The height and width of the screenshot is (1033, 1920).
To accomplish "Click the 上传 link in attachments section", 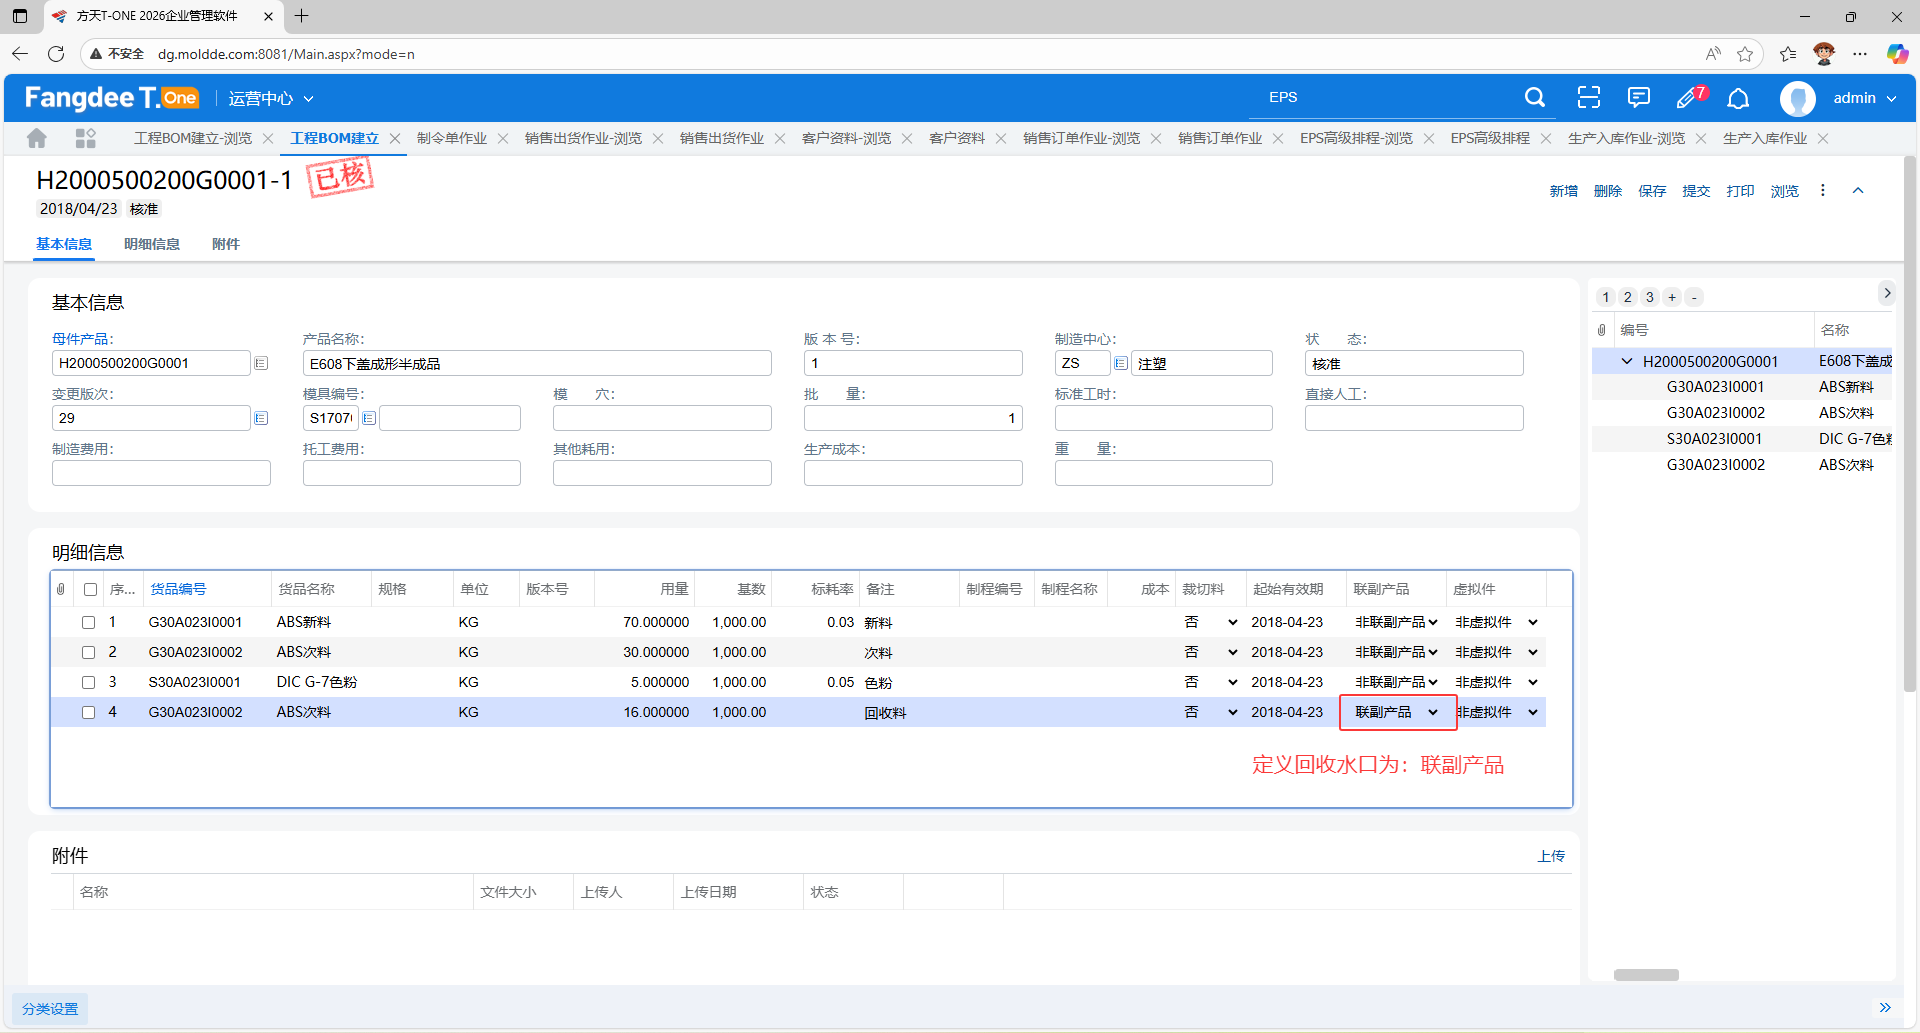I will point(1551,856).
